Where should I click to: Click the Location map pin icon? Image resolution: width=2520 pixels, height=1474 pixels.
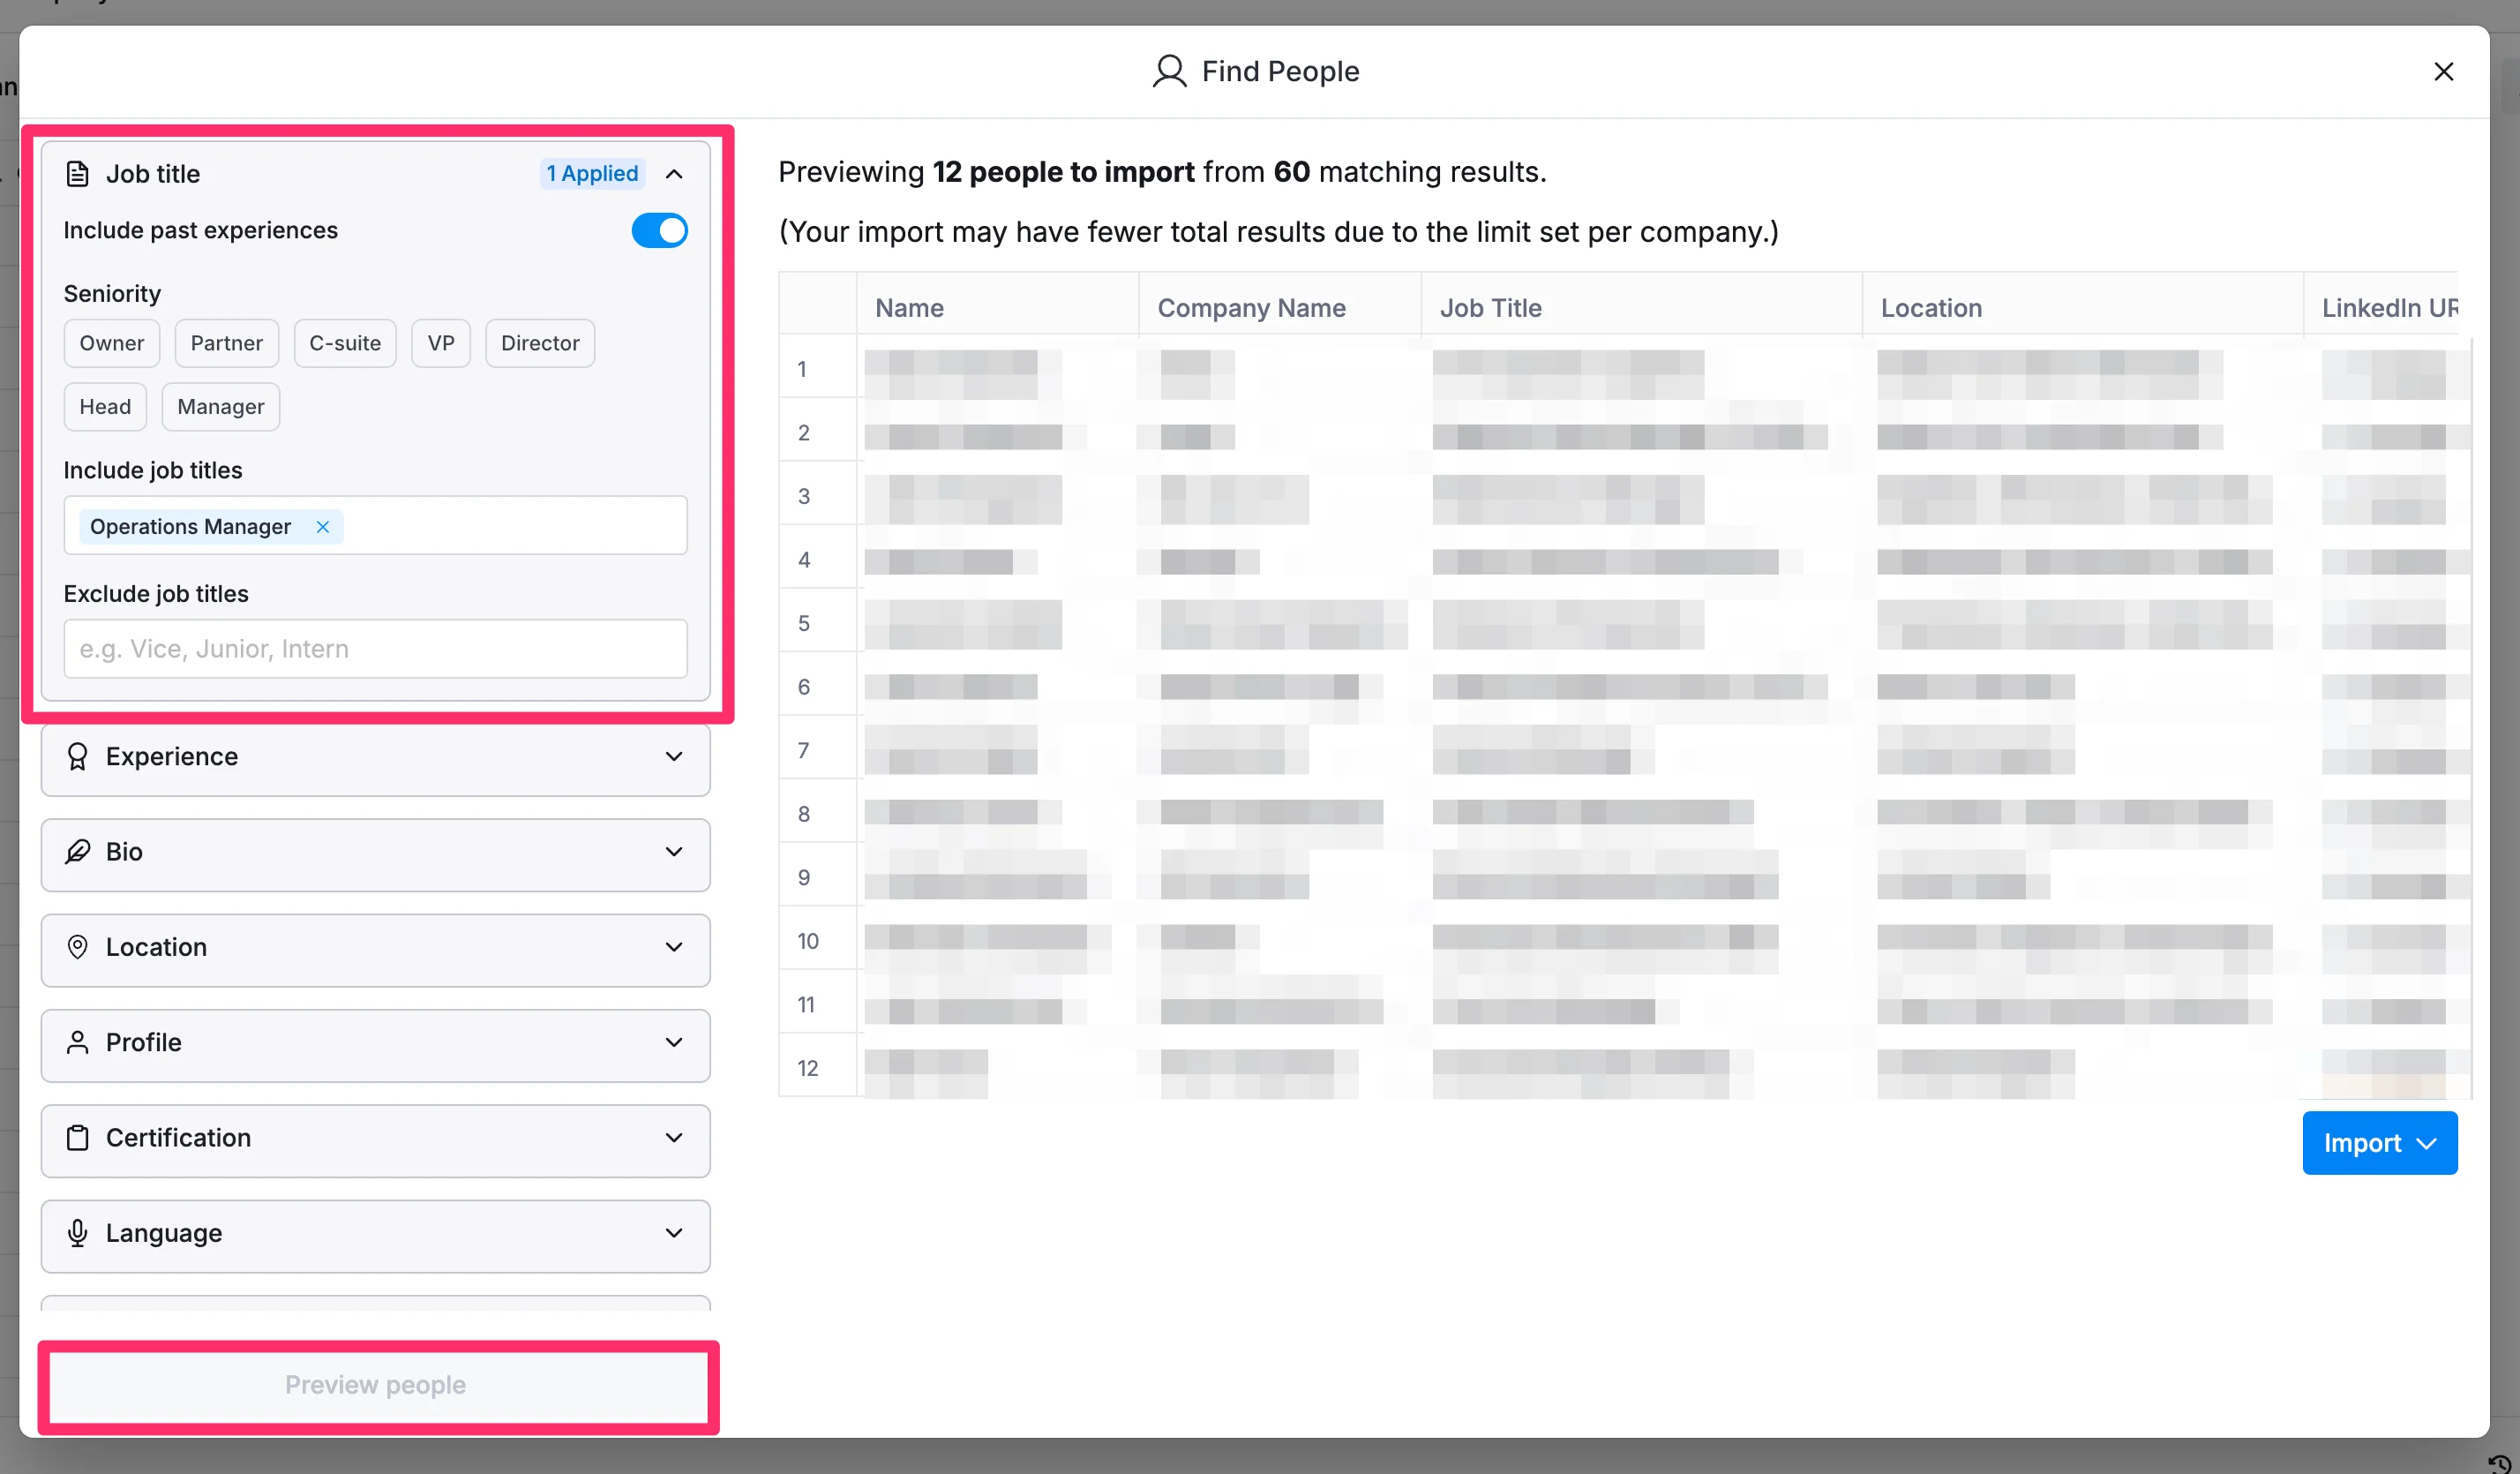point(77,947)
